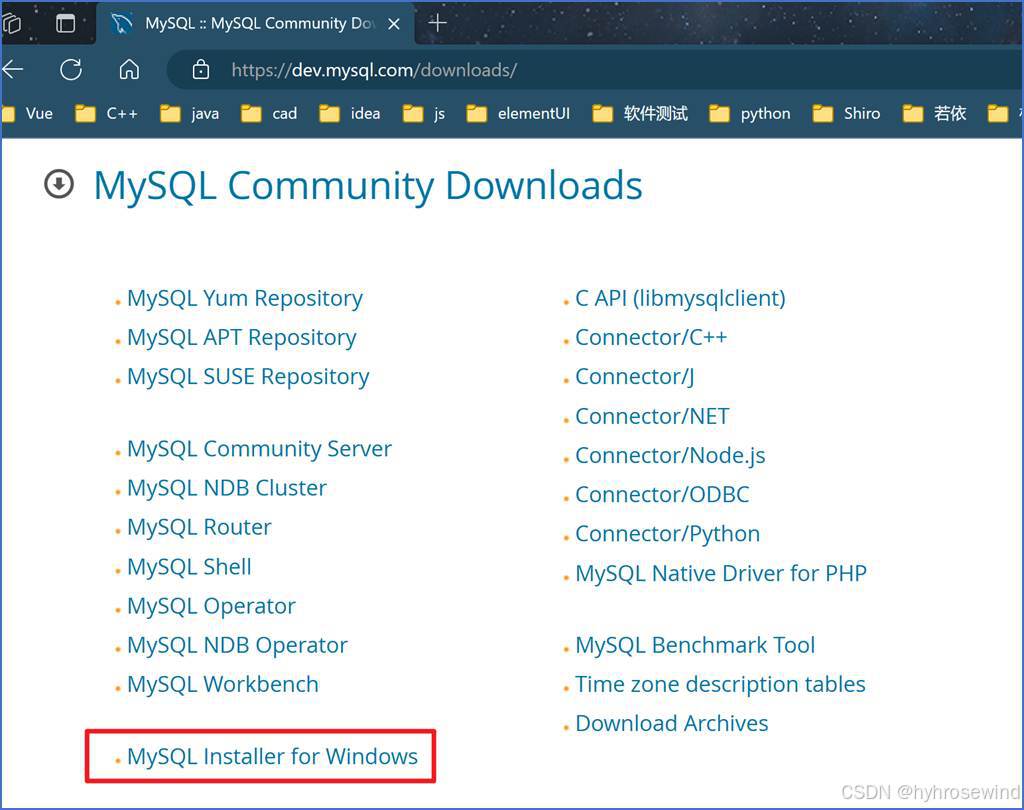Open MySQL NDB Operator link
Viewport: 1024px width, 810px height.
coord(237,645)
